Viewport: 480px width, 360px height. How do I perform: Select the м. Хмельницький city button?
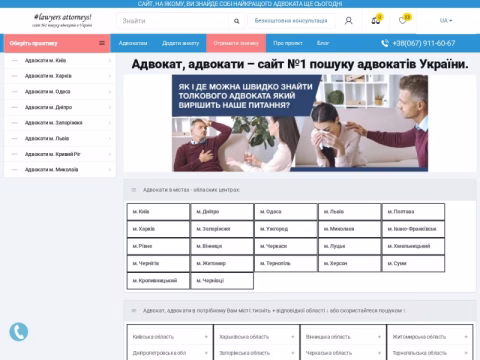[x=413, y=246]
